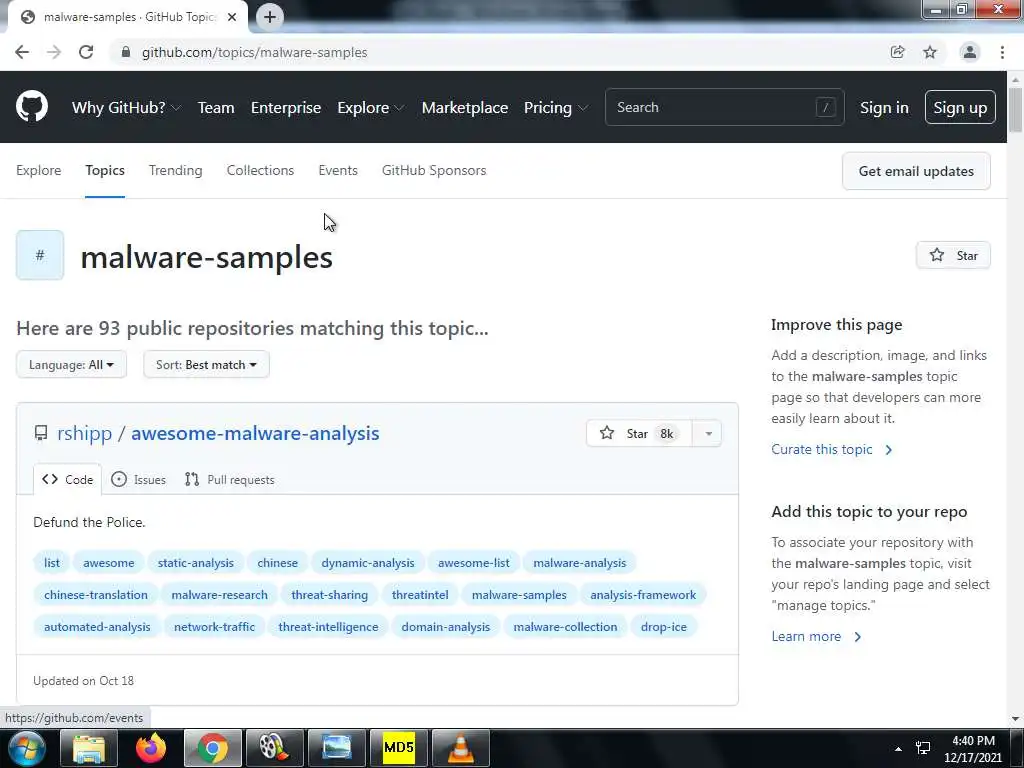
Task: Click the slash shortcut icon in search box
Action: (x=825, y=107)
